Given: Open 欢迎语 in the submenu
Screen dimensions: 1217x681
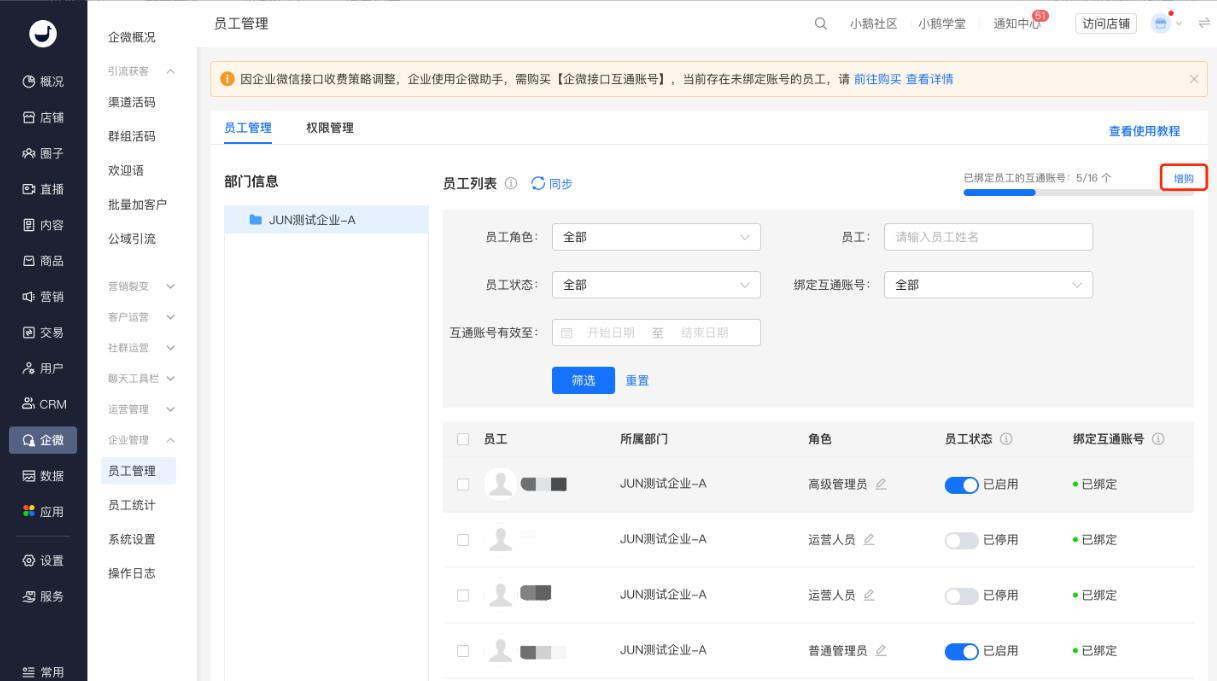Looking at the screenshot, I should [126, 171].
